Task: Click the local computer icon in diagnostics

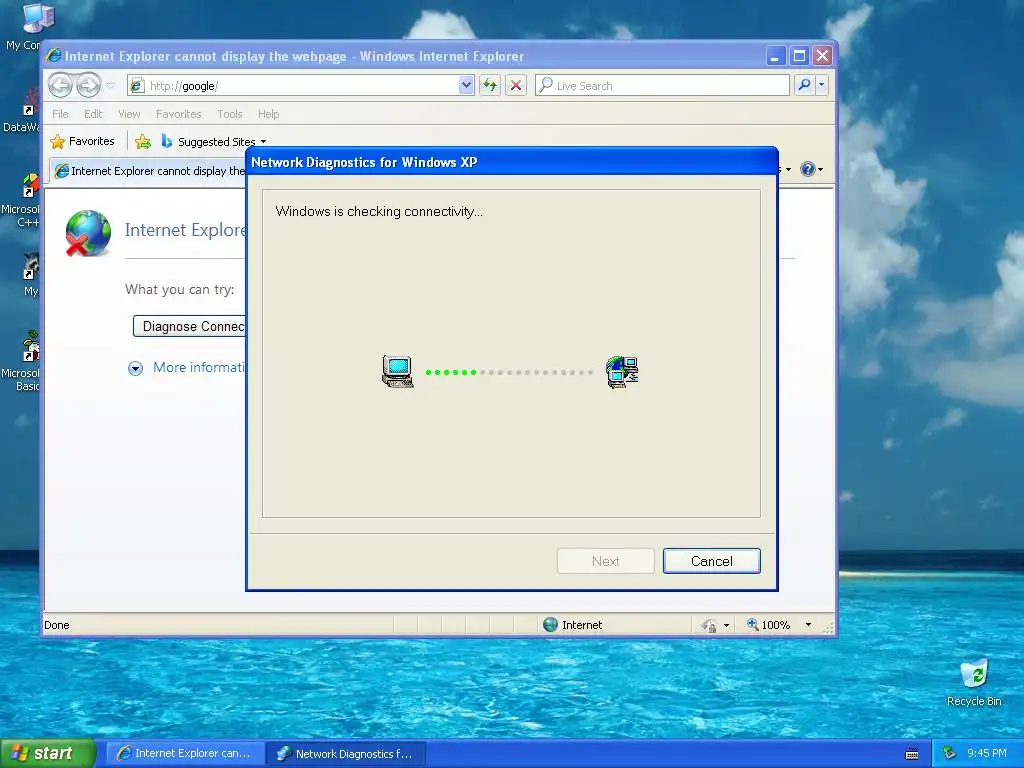Action: pos(398,372)
